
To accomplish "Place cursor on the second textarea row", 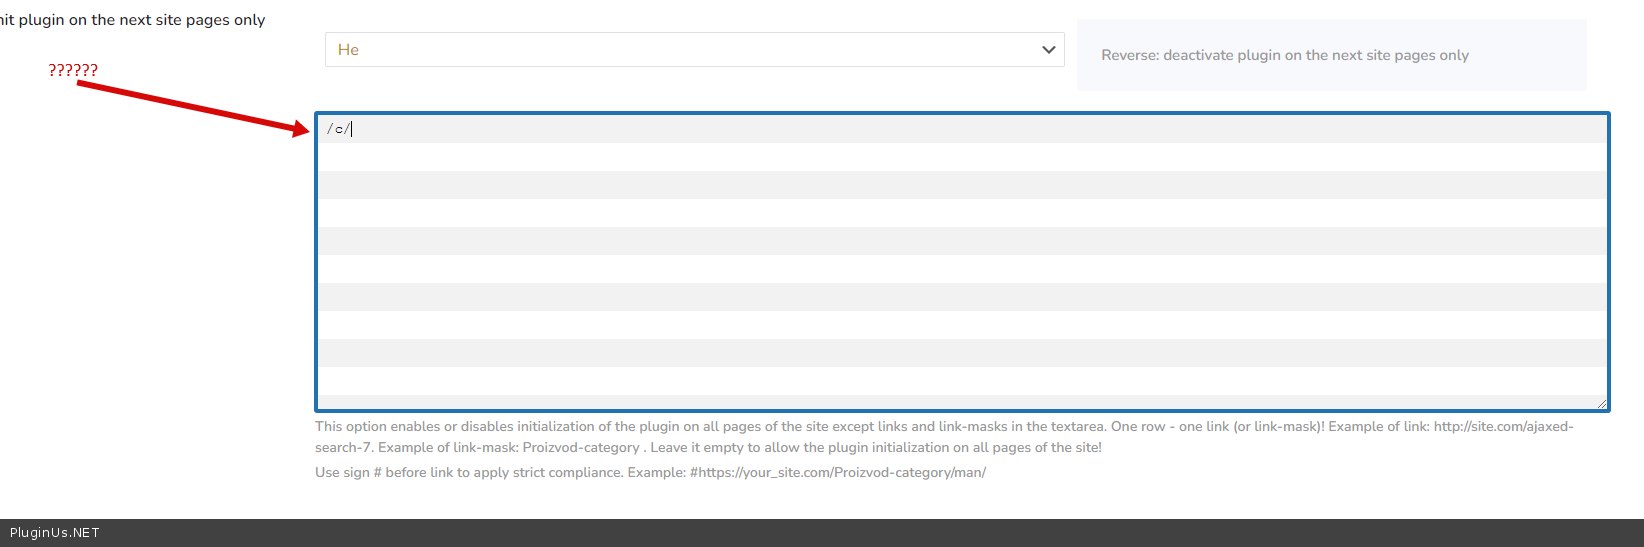I will [x=960, y=157].
